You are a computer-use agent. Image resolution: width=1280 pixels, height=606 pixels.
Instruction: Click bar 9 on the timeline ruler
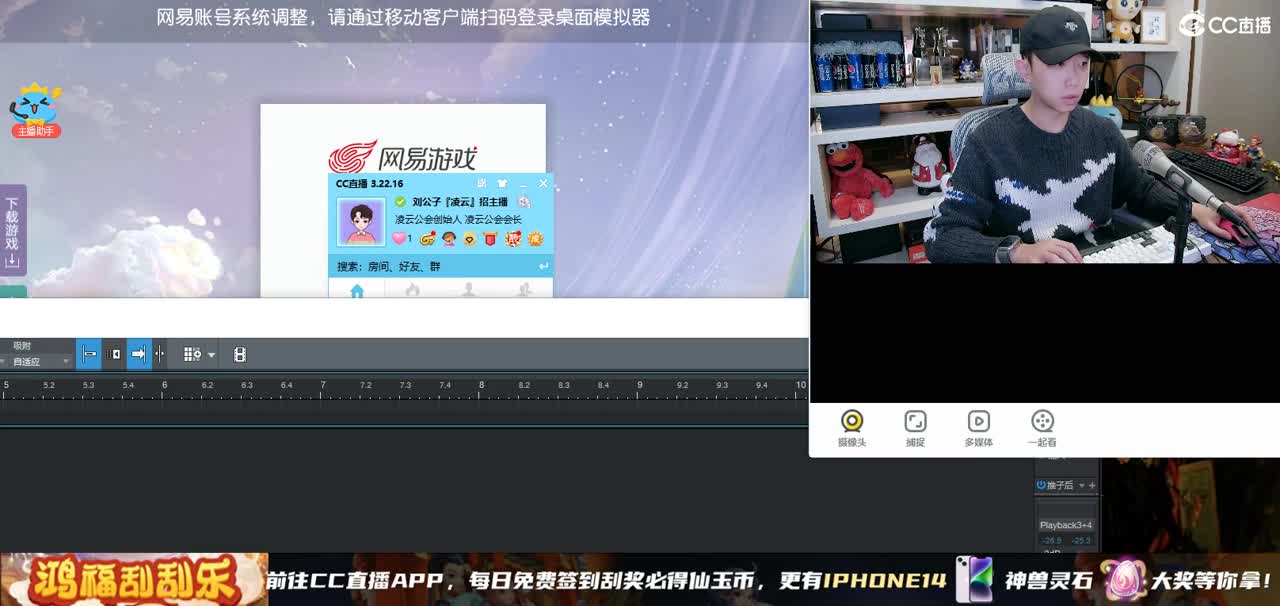click(x=639, y=385)
